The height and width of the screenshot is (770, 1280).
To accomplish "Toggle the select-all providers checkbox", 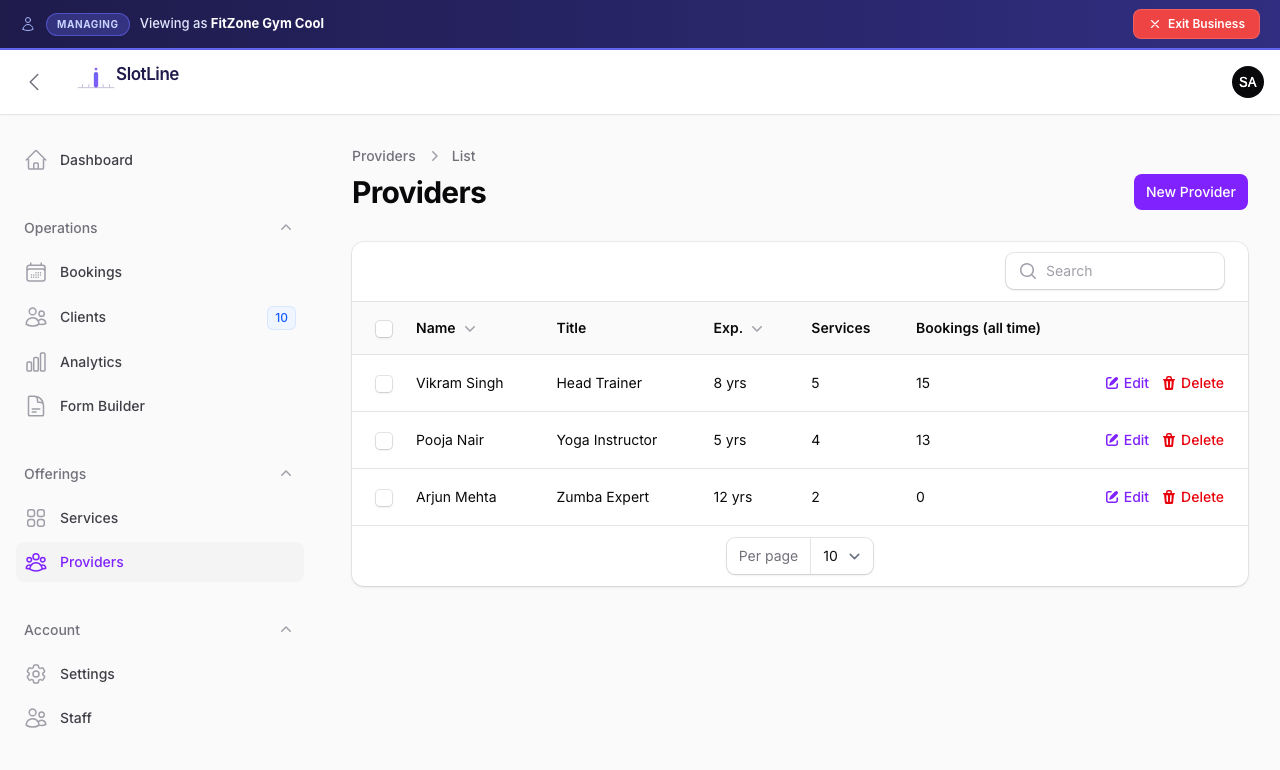I will pyautogui.click(x=384, y=329).
